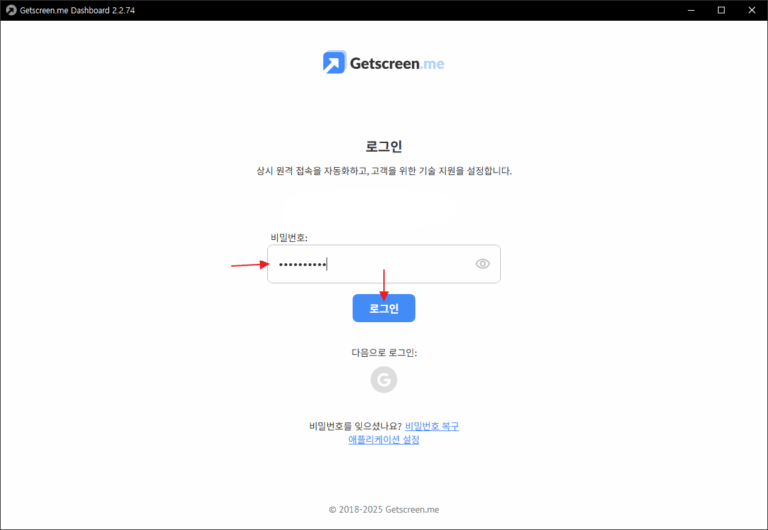Image resolution: width=768 pixels, height=530 pixels.
Task: Click the Getscreen.me arrow logo icon
Action: tap(335, 62)
